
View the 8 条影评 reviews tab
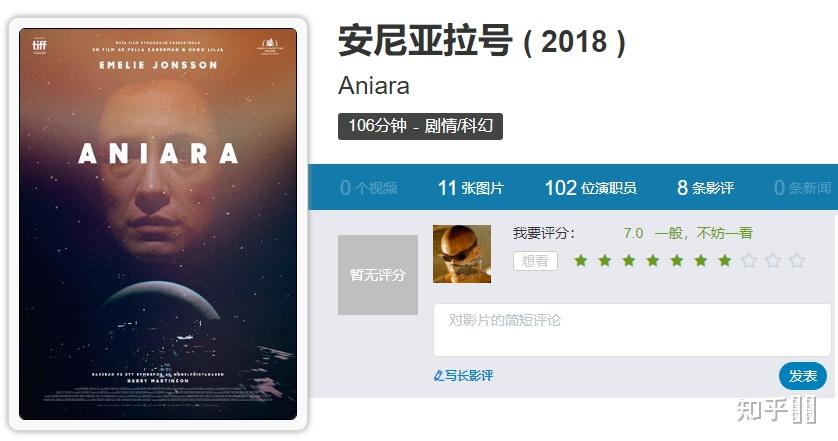point(705,188)
